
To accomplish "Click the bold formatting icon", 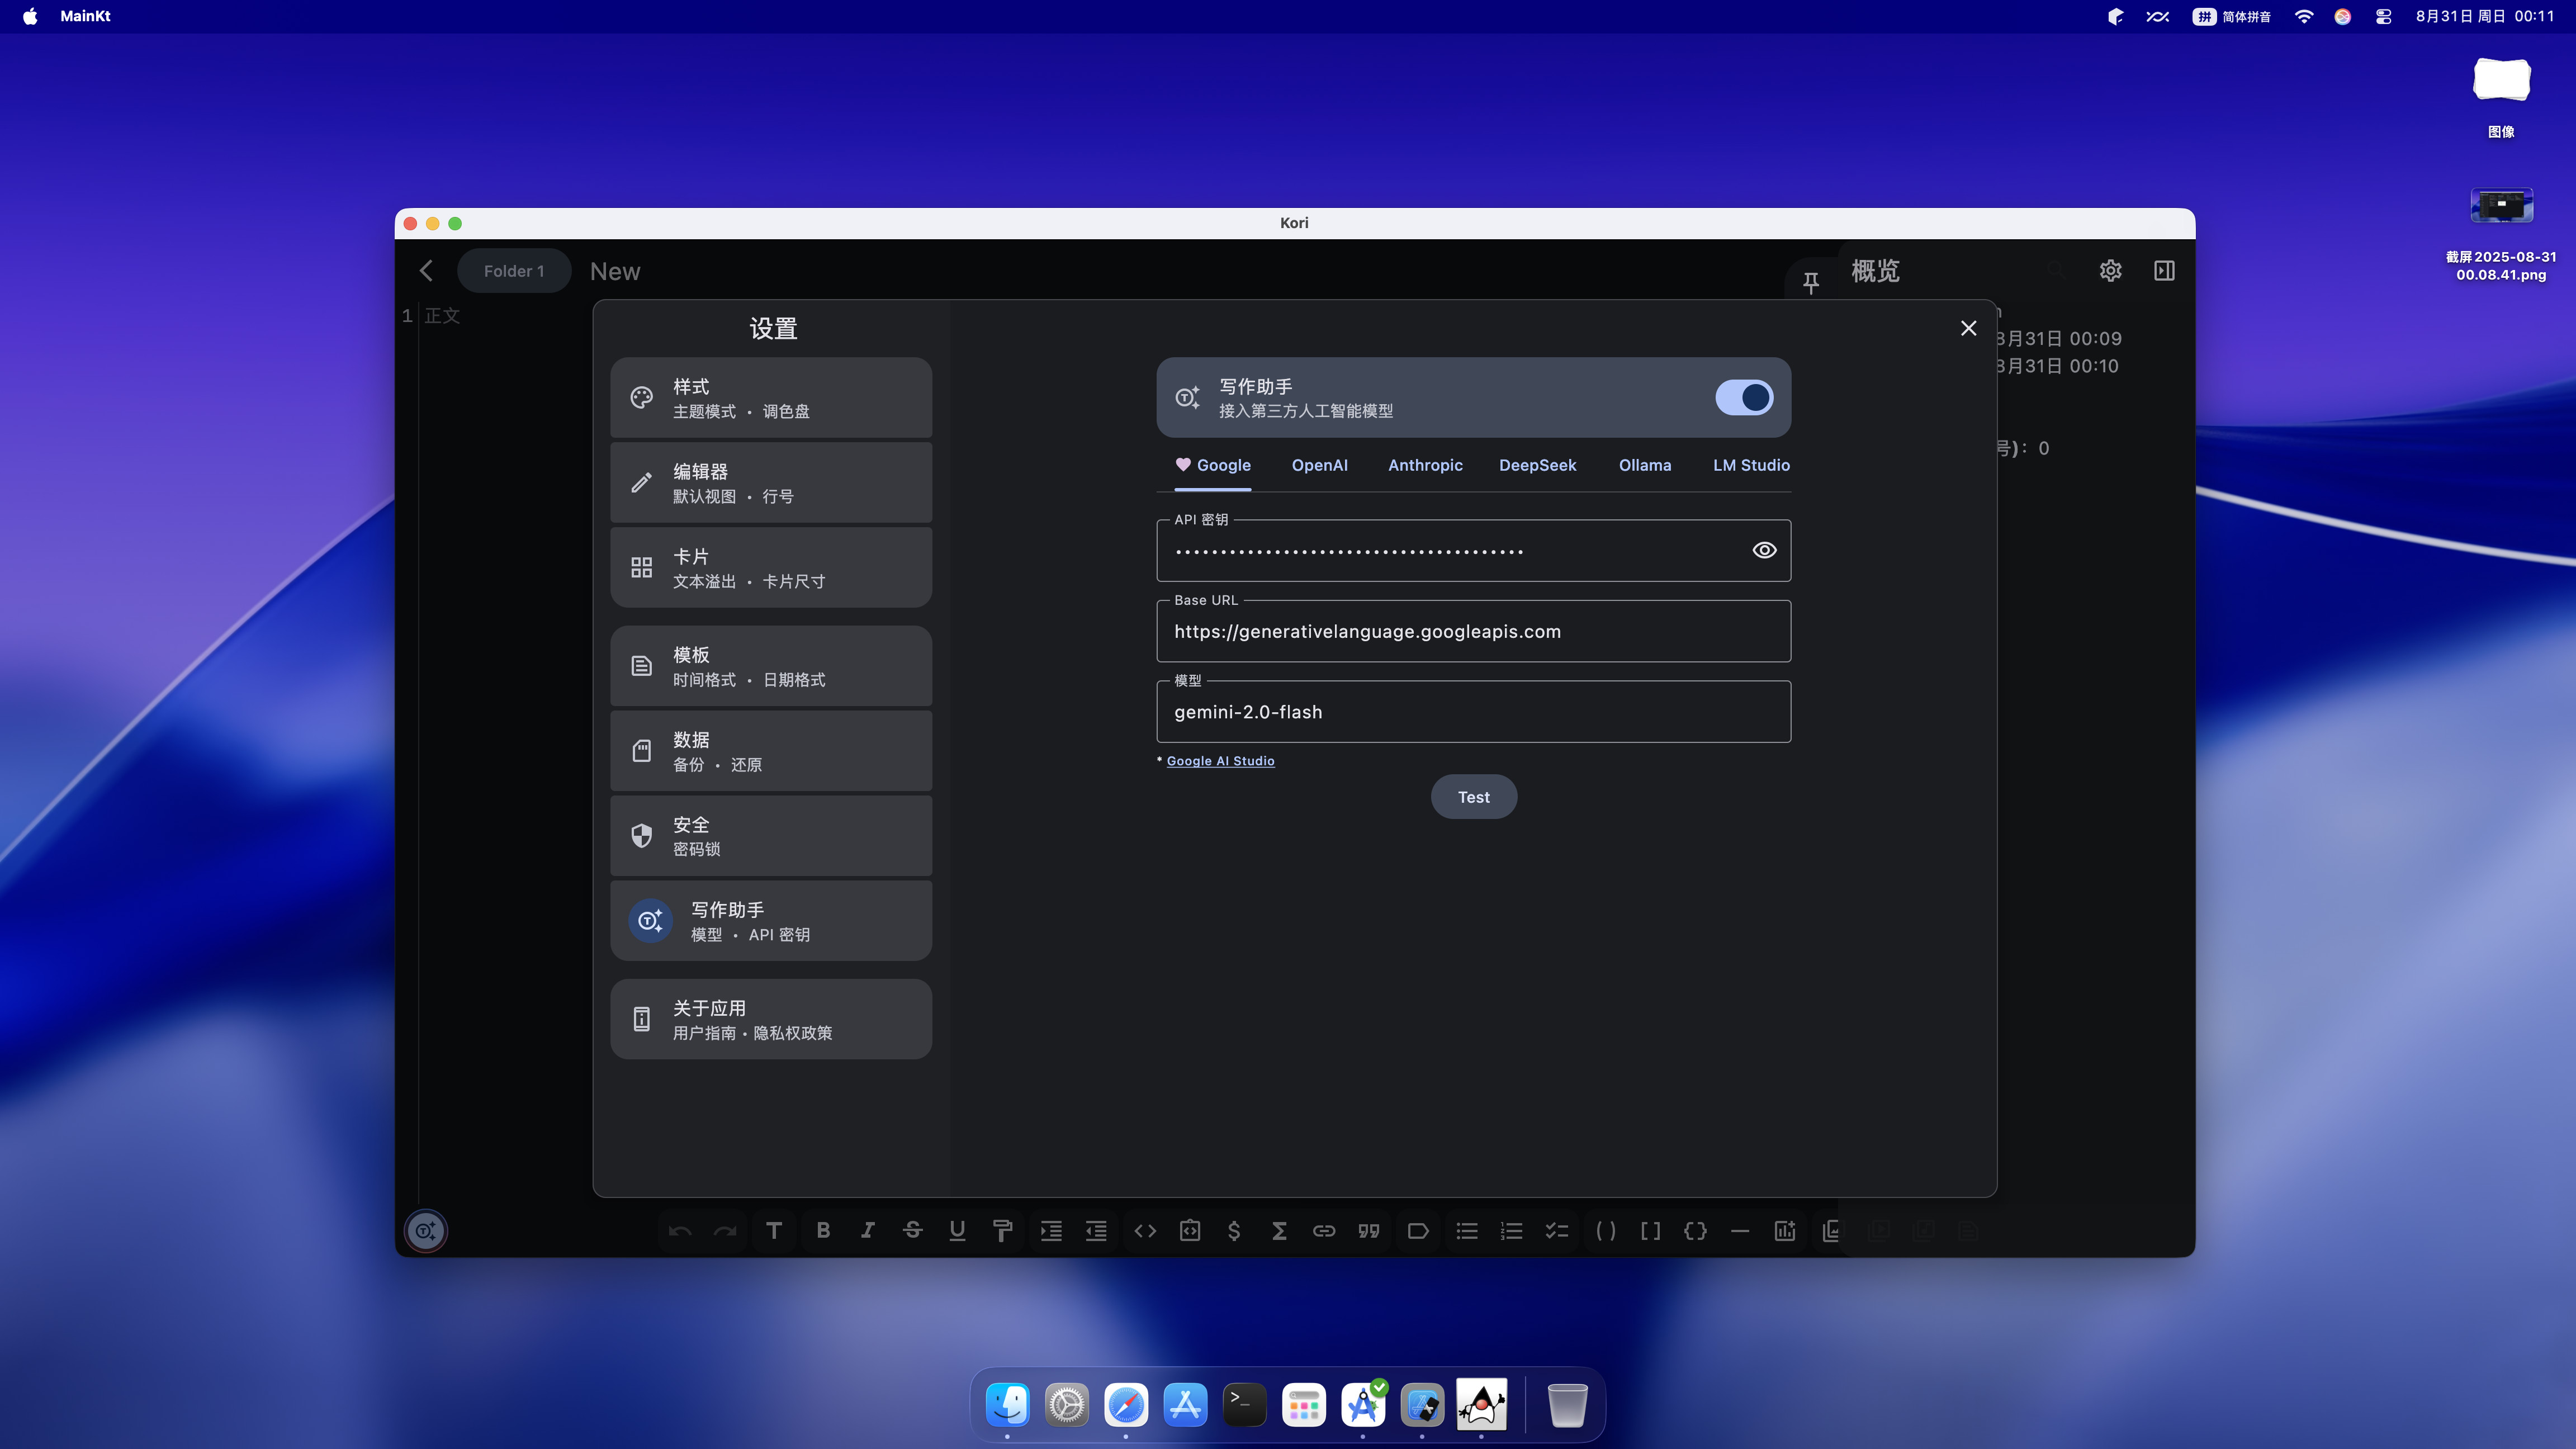I will [823, 1230].
